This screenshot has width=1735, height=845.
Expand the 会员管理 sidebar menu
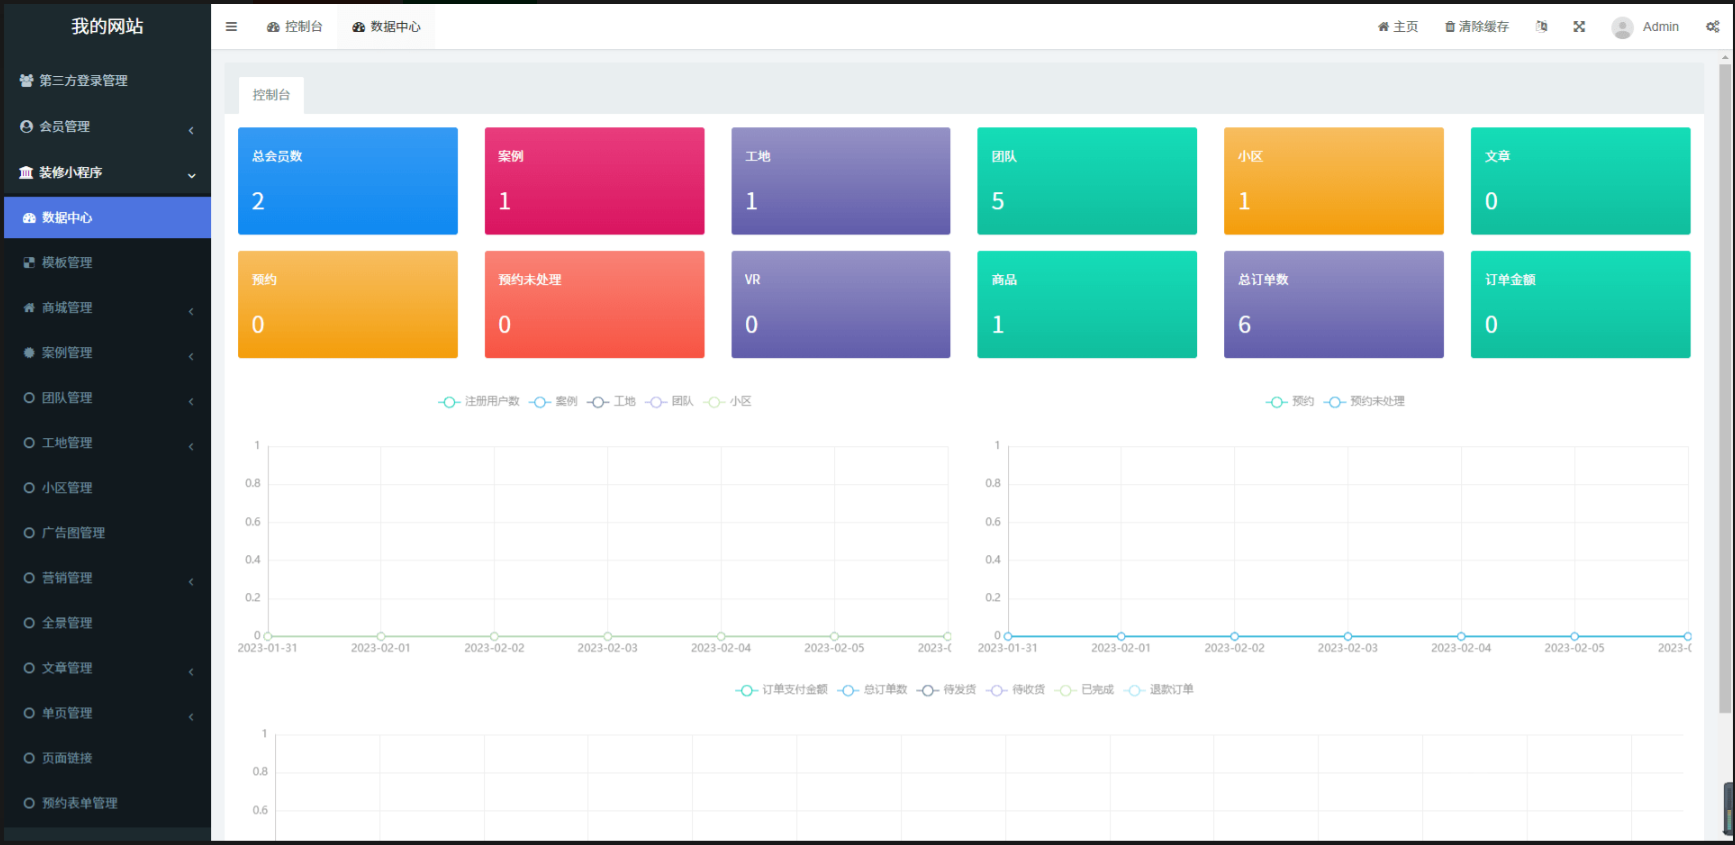(105, 127)
